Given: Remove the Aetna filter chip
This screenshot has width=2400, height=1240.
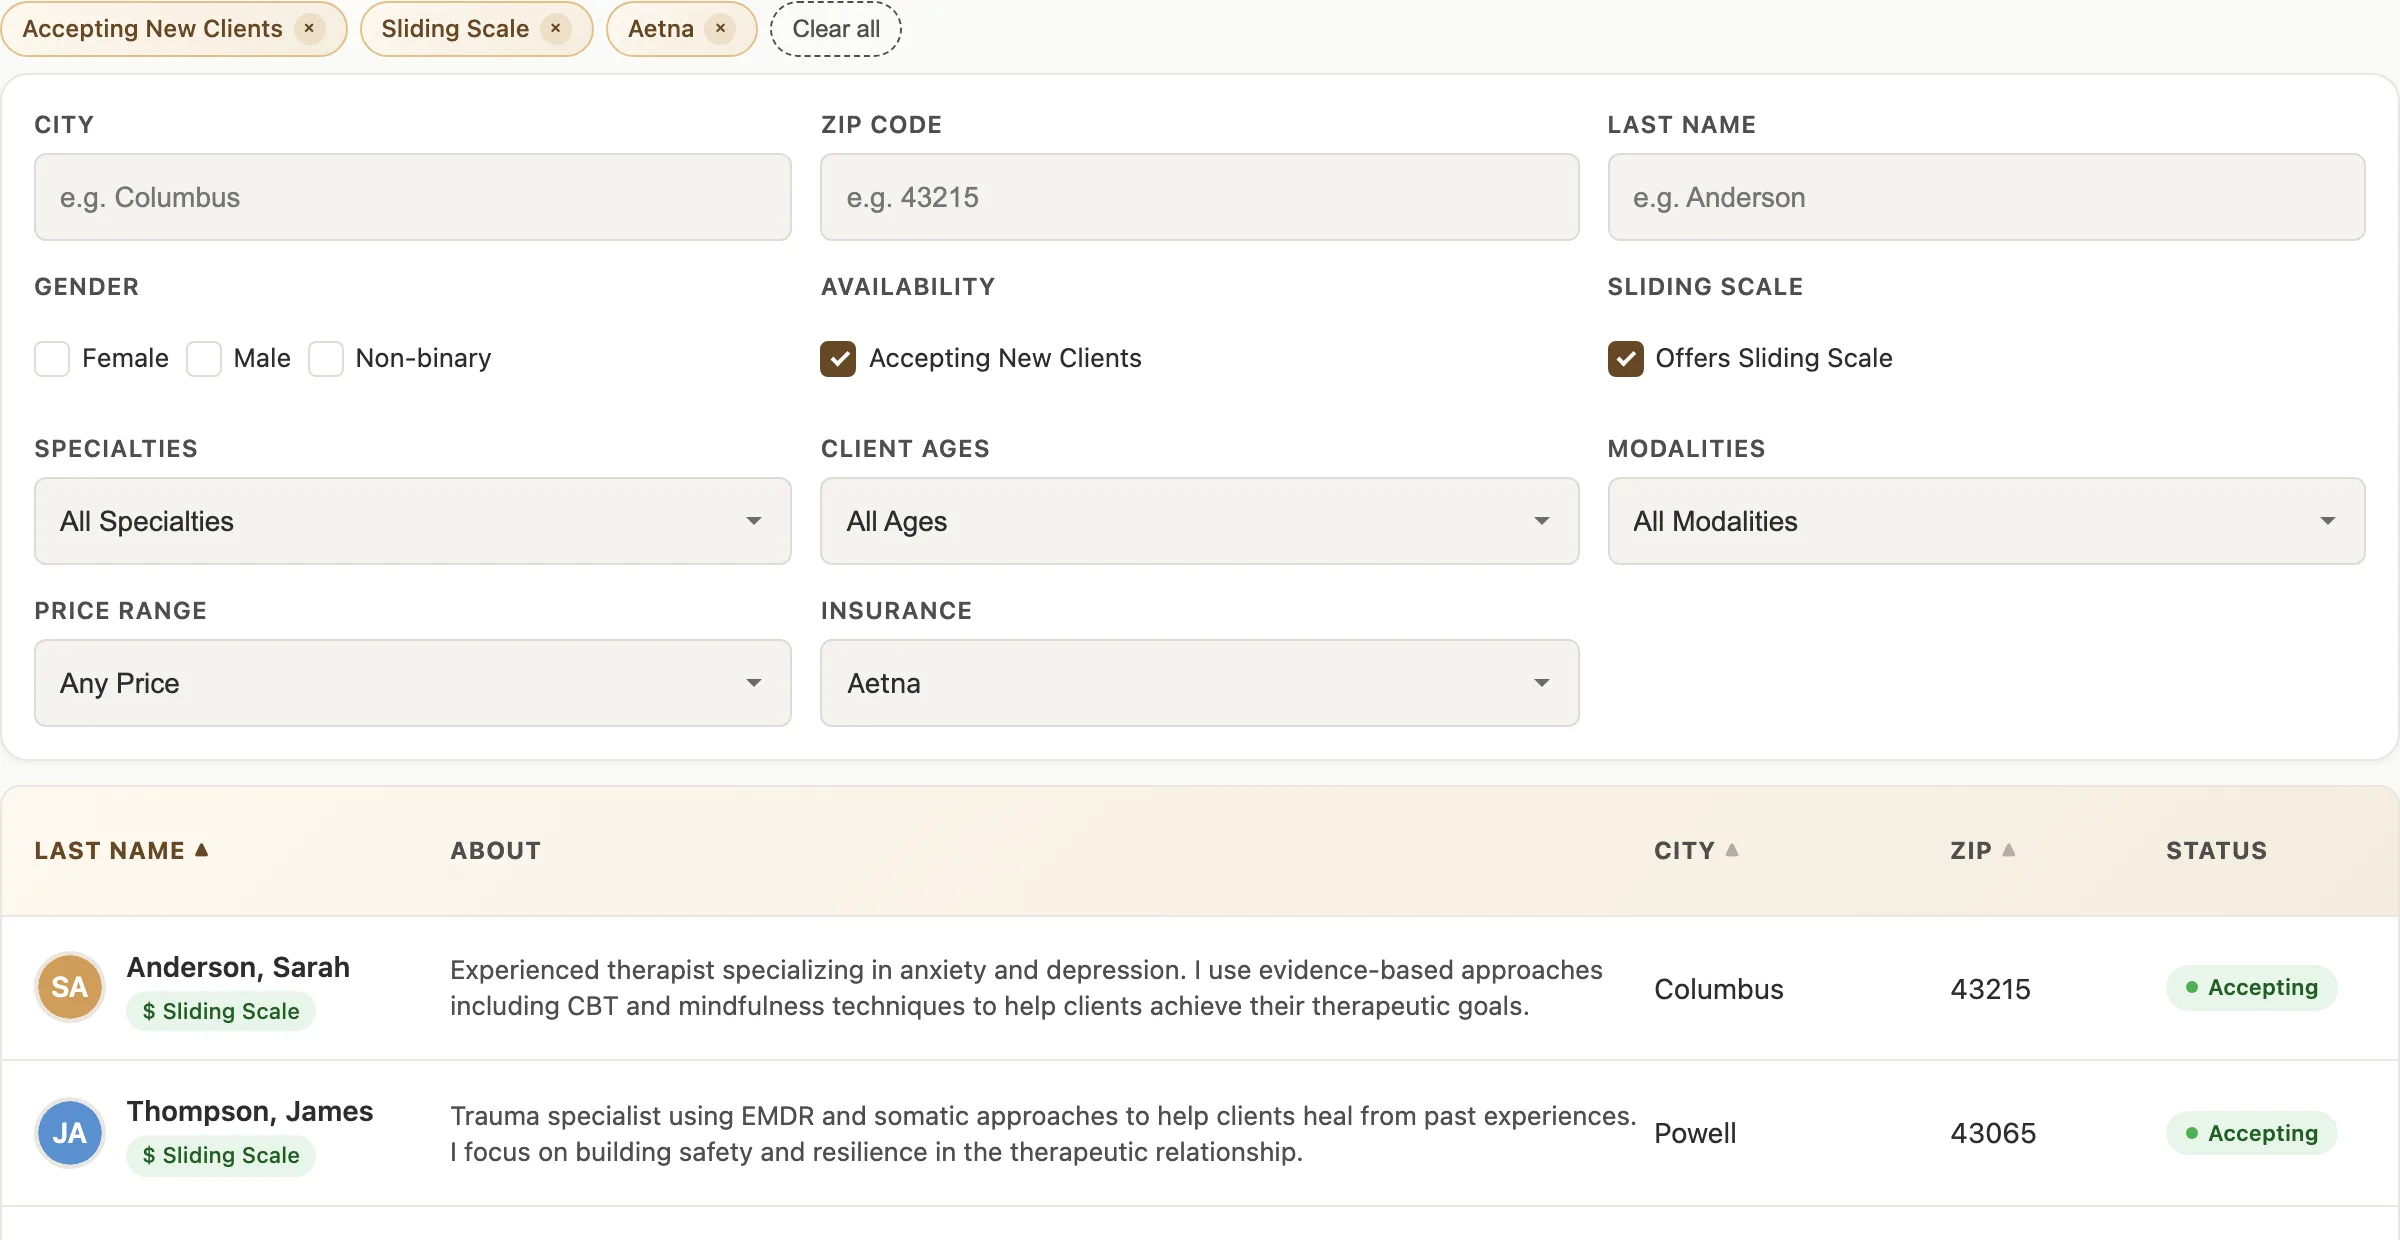Looking at the screenshot, I should pyautogui.click(x=720, y=29).
